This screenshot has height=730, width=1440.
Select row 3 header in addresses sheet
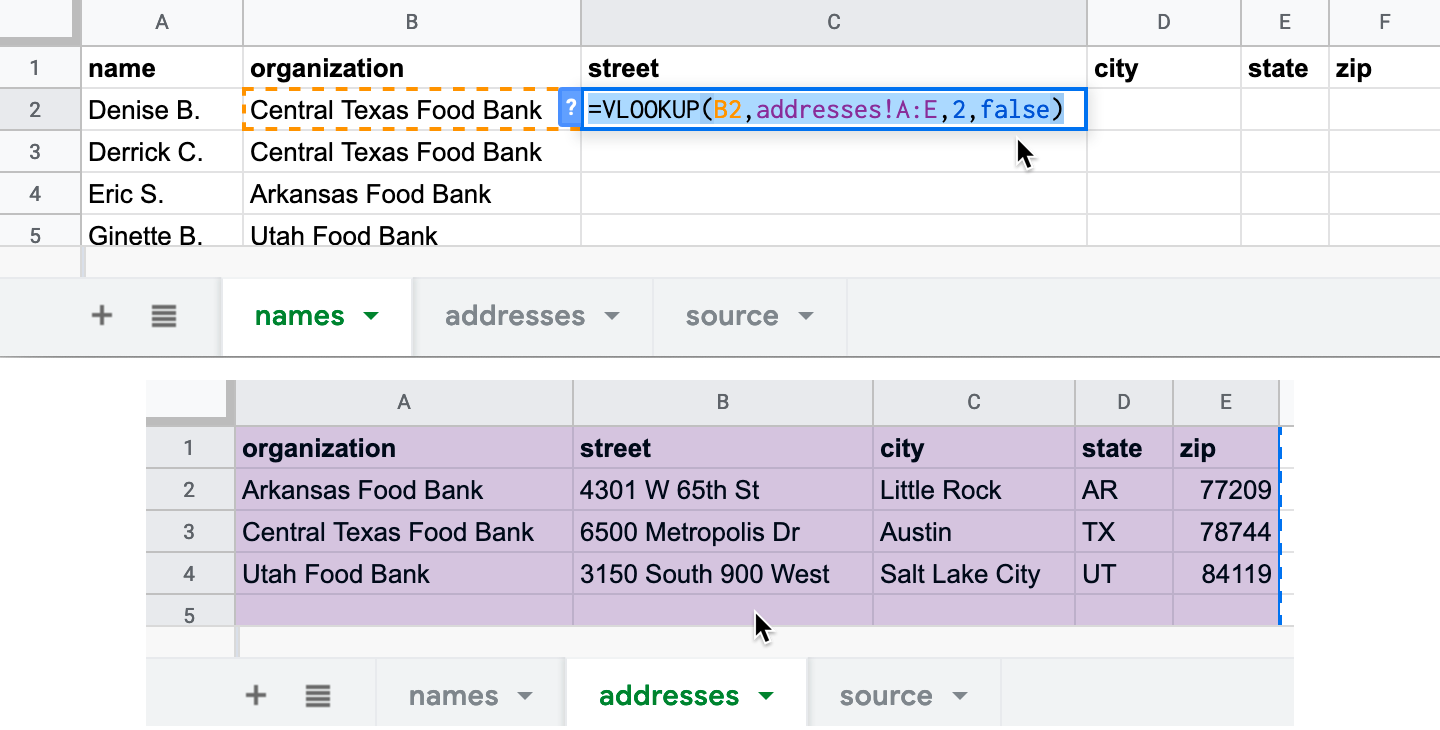coord(189,532)
